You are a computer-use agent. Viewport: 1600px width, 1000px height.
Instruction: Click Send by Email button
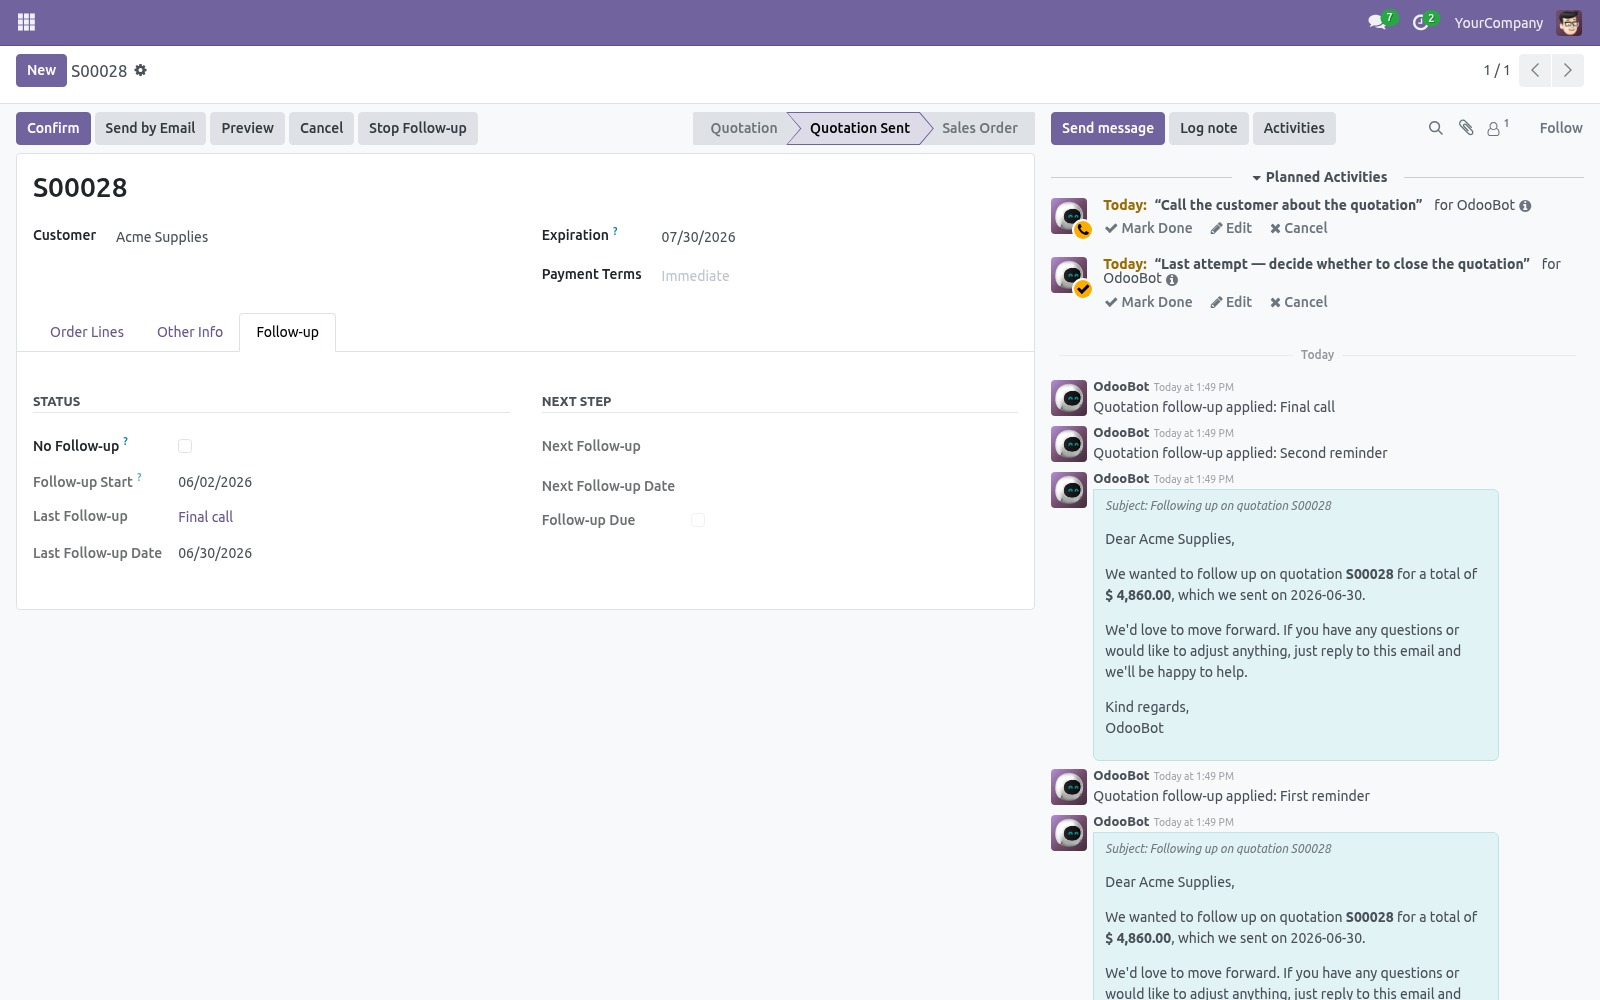coord(150,128)
